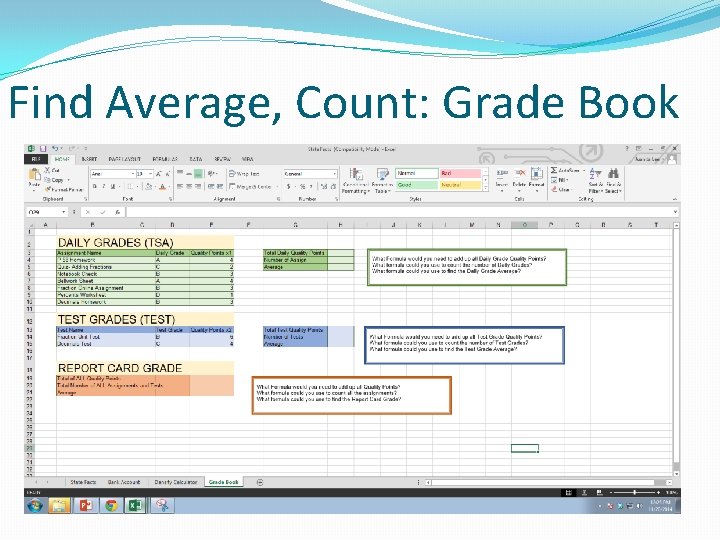Toggle Italic formatting
The width and height of the screenshot is (720, 540).
tap(104, 186)
